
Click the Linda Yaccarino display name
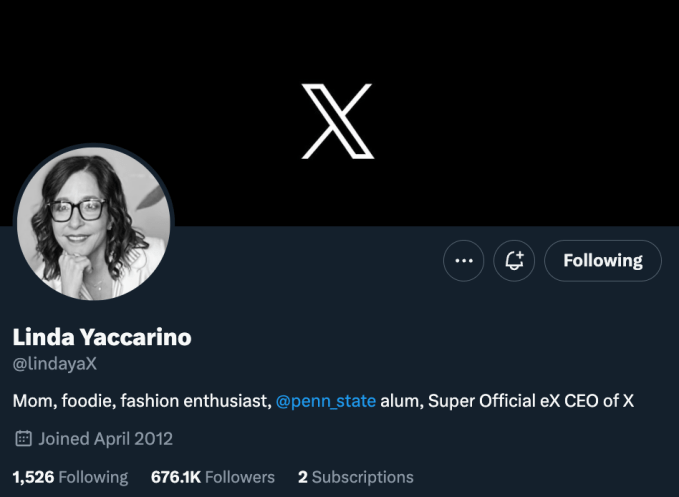102,337
